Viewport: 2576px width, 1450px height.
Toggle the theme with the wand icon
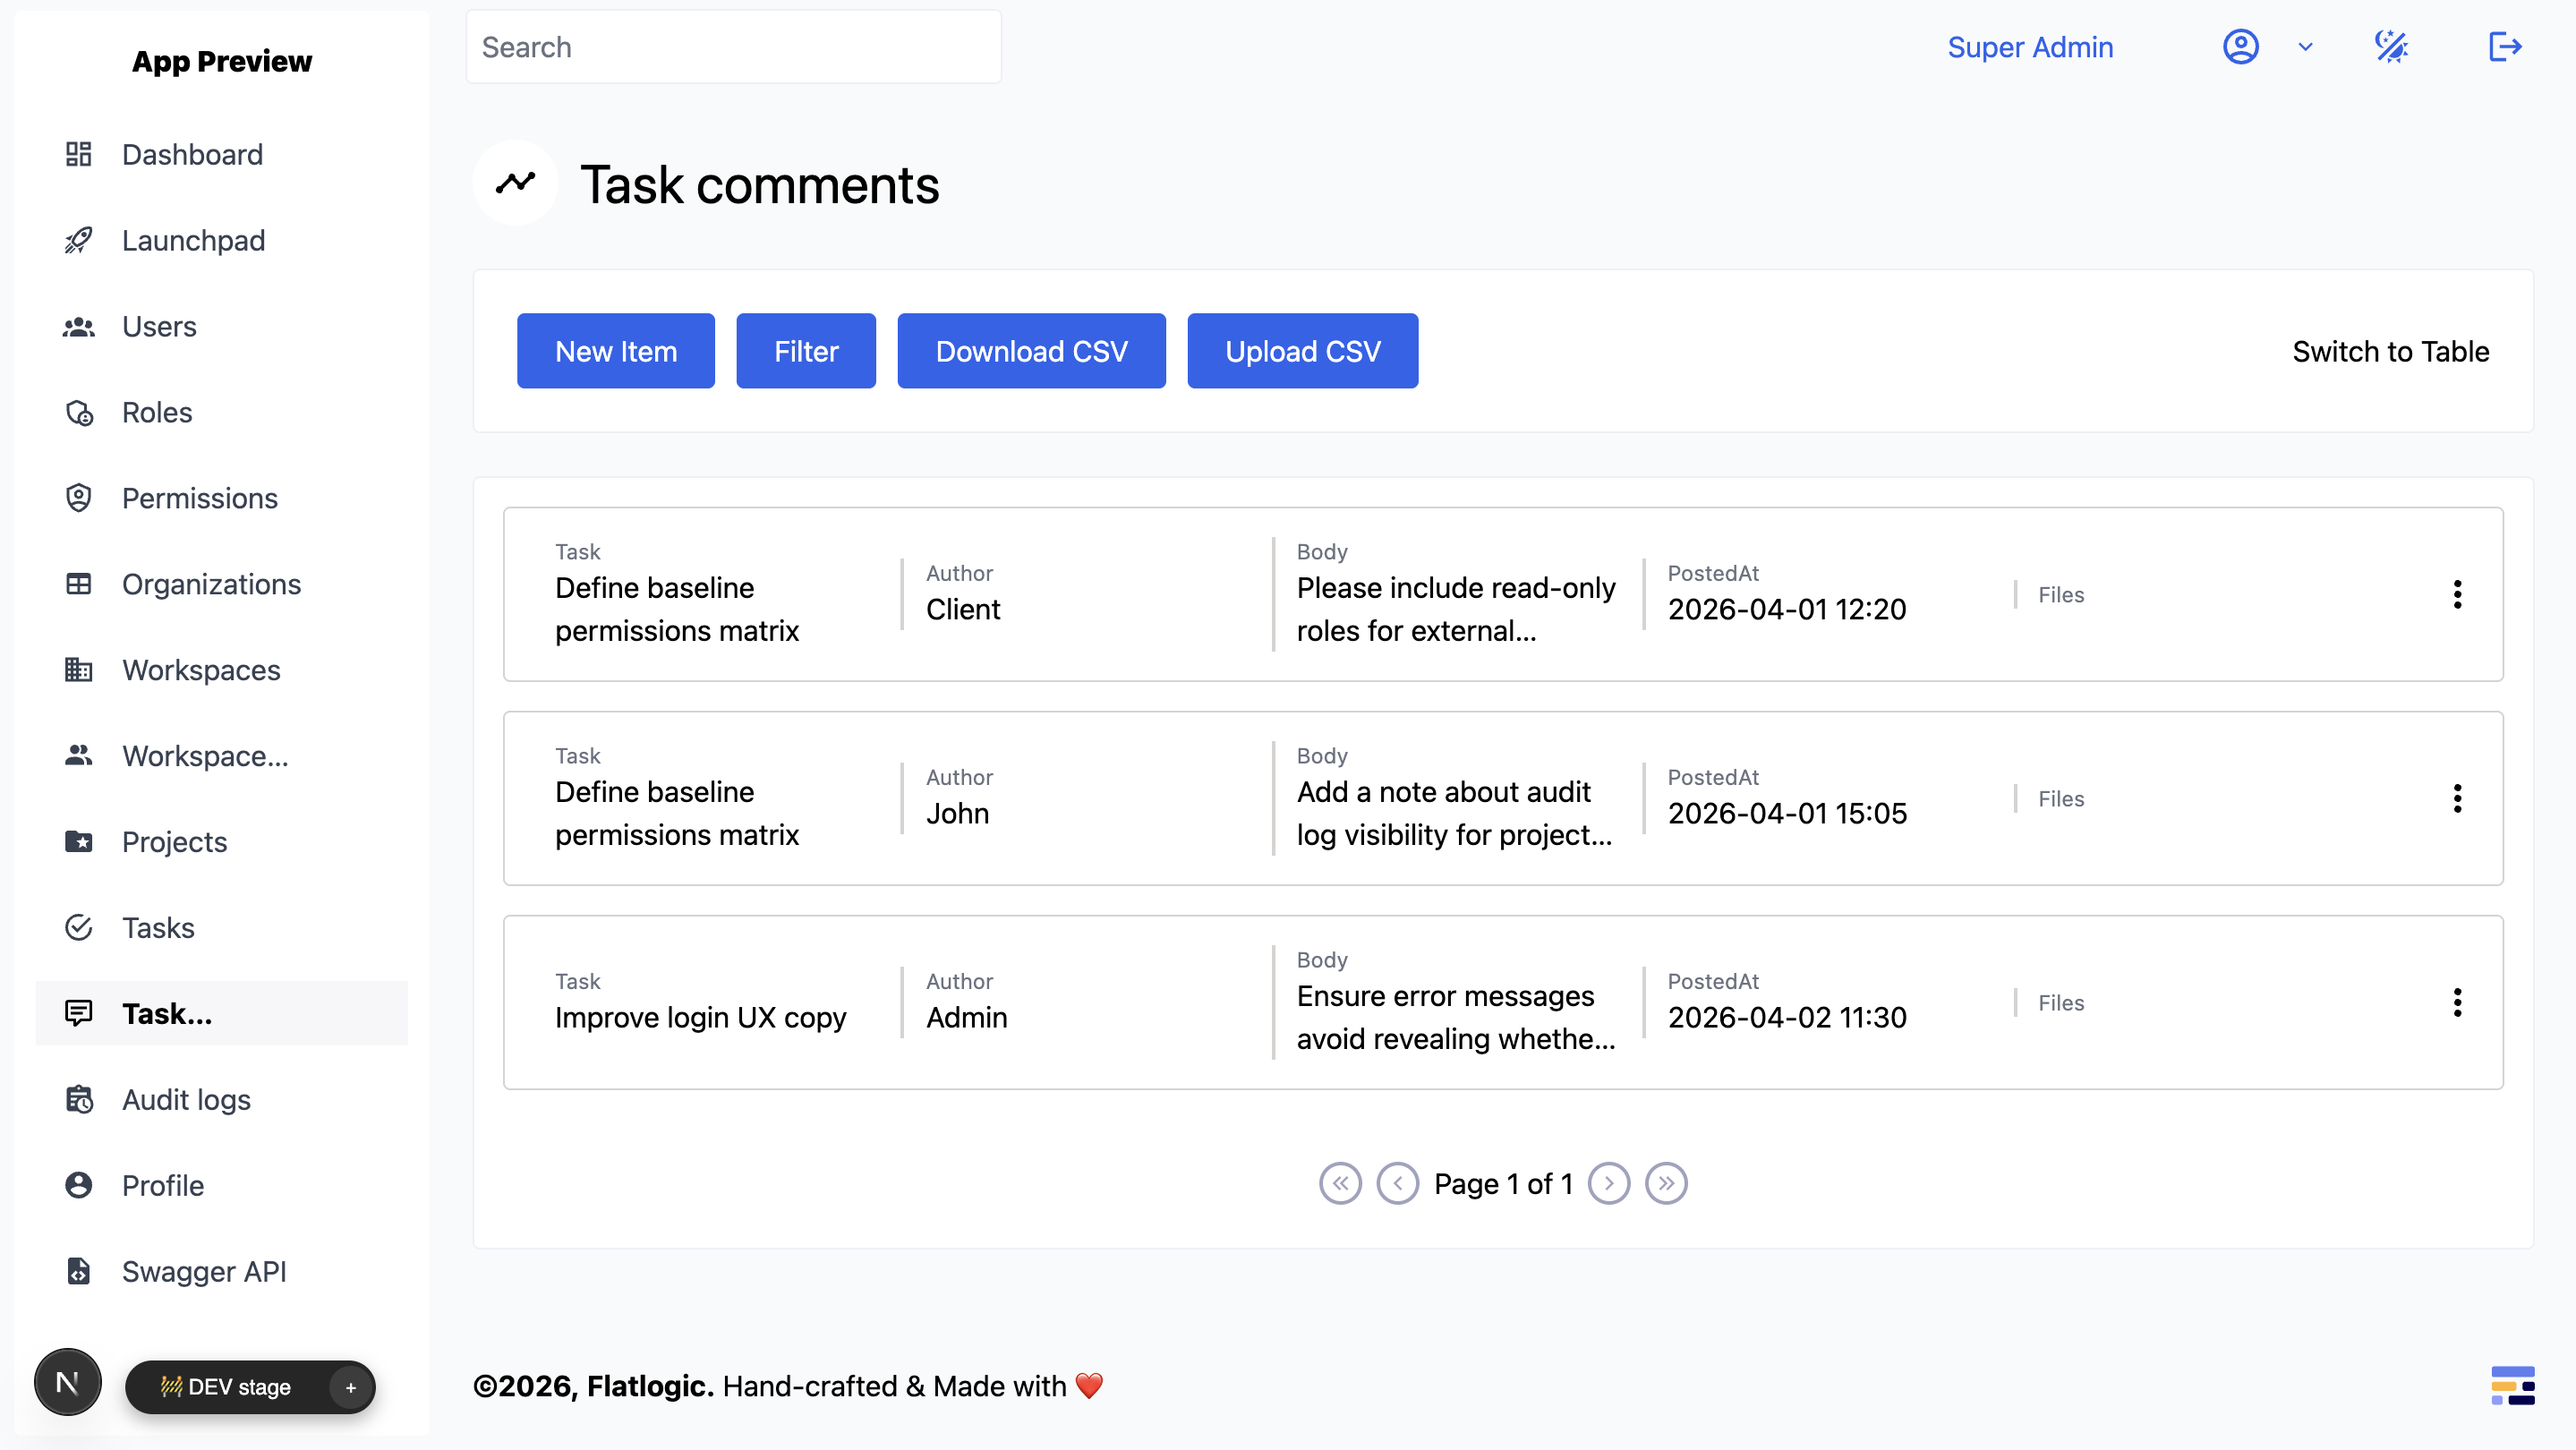click(2392, 46)
